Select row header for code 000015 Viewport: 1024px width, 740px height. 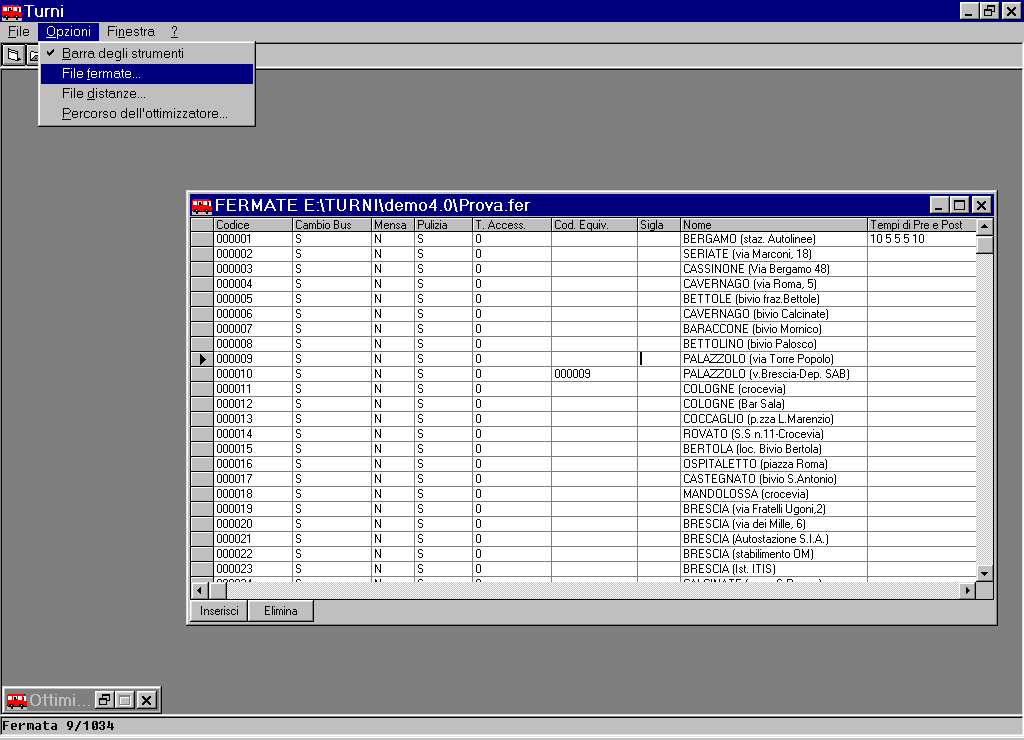[x=202, y=449]
